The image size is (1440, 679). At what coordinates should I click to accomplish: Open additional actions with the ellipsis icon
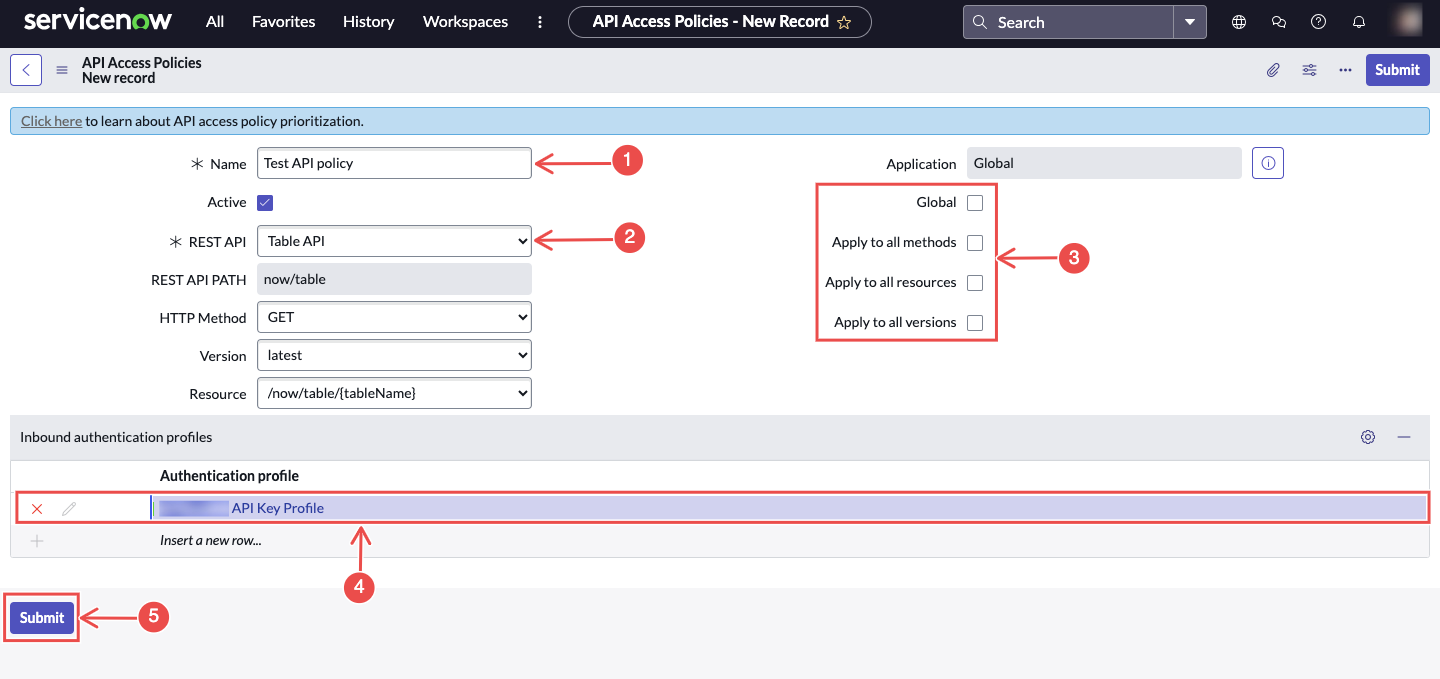click(x=1345, y=69)
